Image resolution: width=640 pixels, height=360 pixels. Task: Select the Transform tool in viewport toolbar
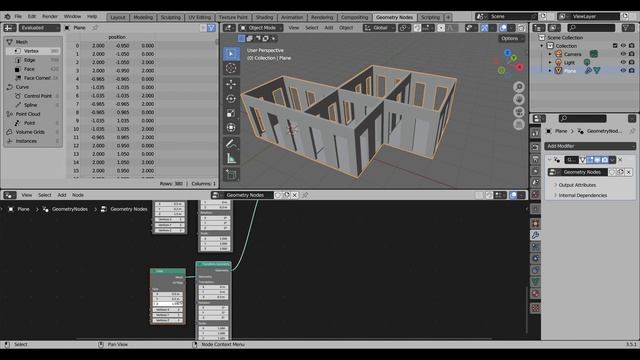coord(231,128)
